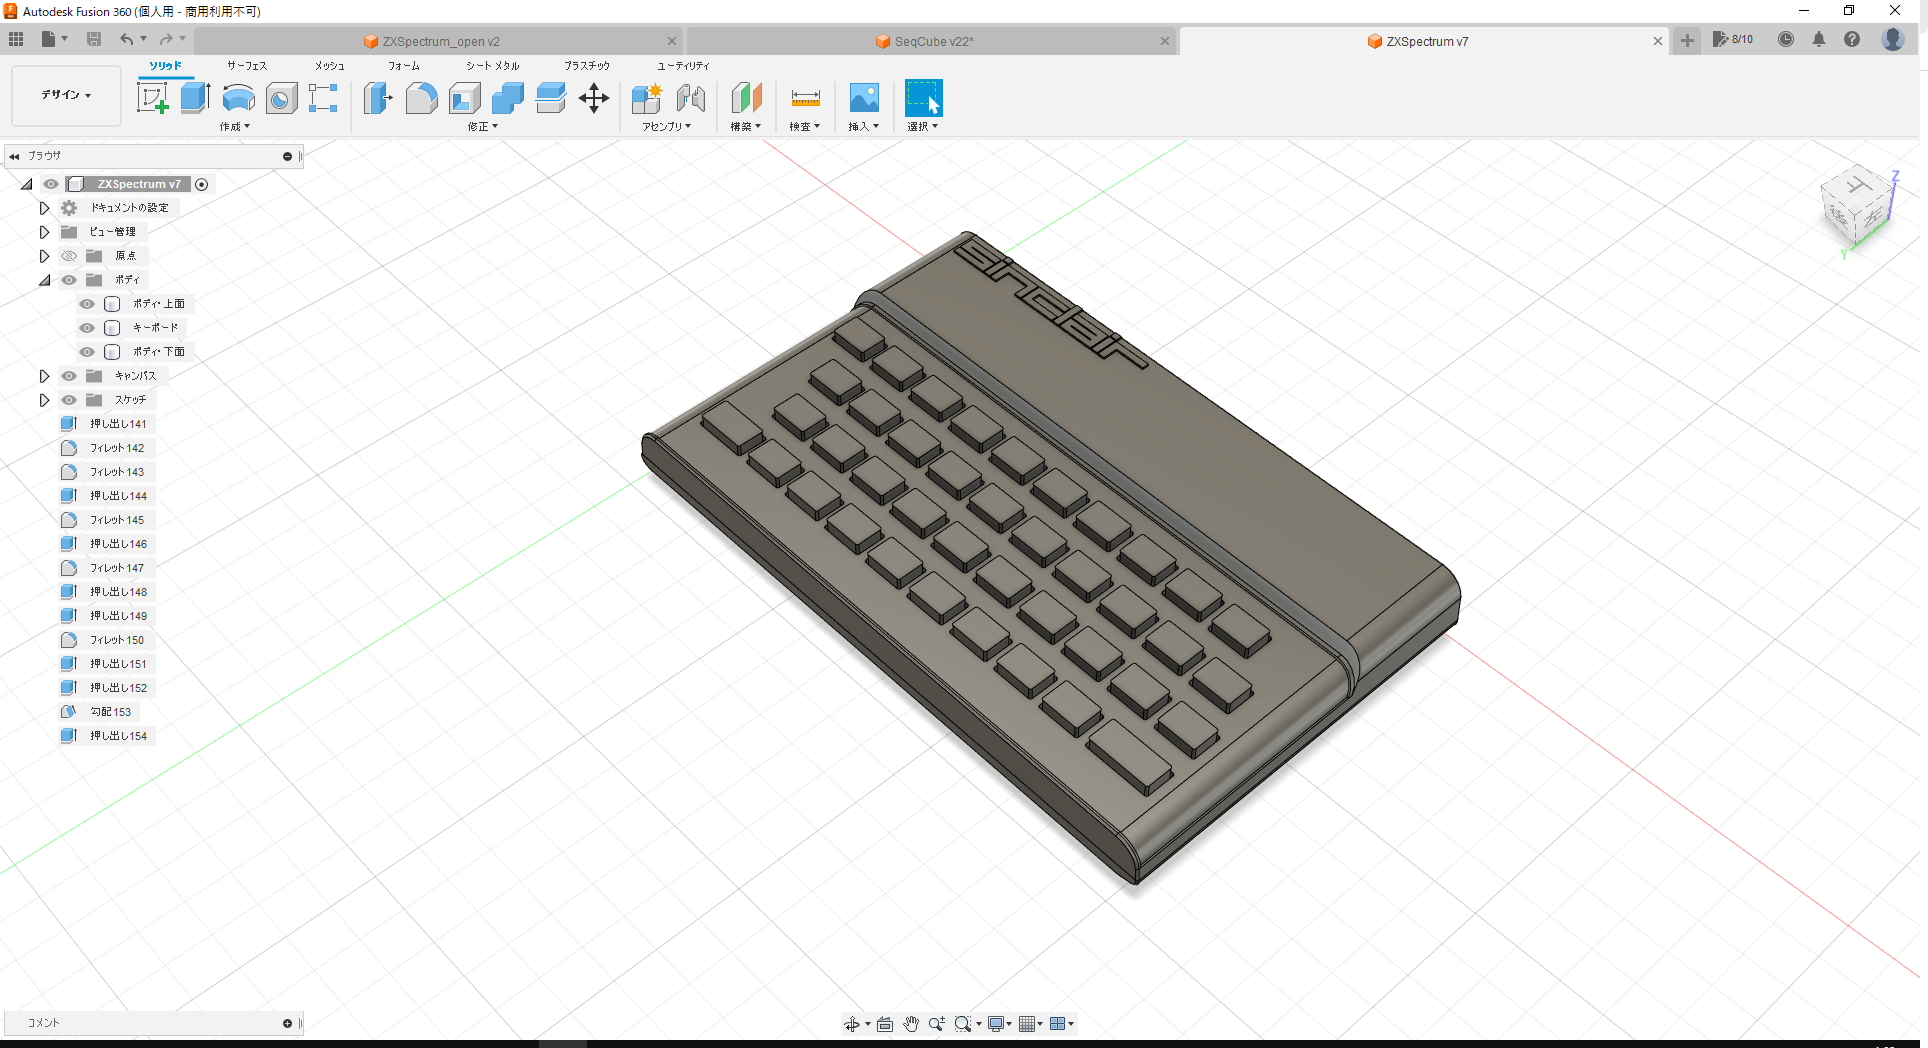
Task: Click the job status badge showing 8/10
Action: (x=1733, y=39)
